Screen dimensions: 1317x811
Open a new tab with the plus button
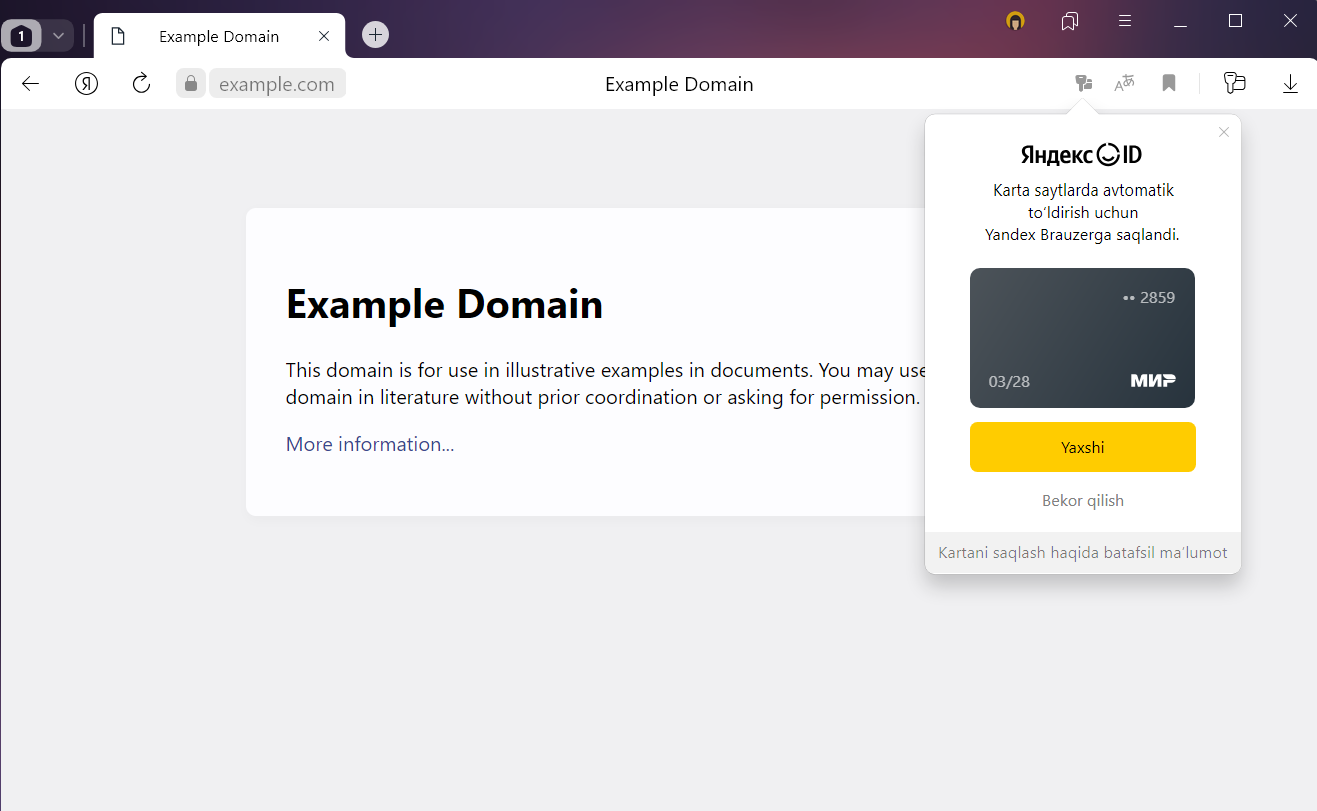point(375,35)
